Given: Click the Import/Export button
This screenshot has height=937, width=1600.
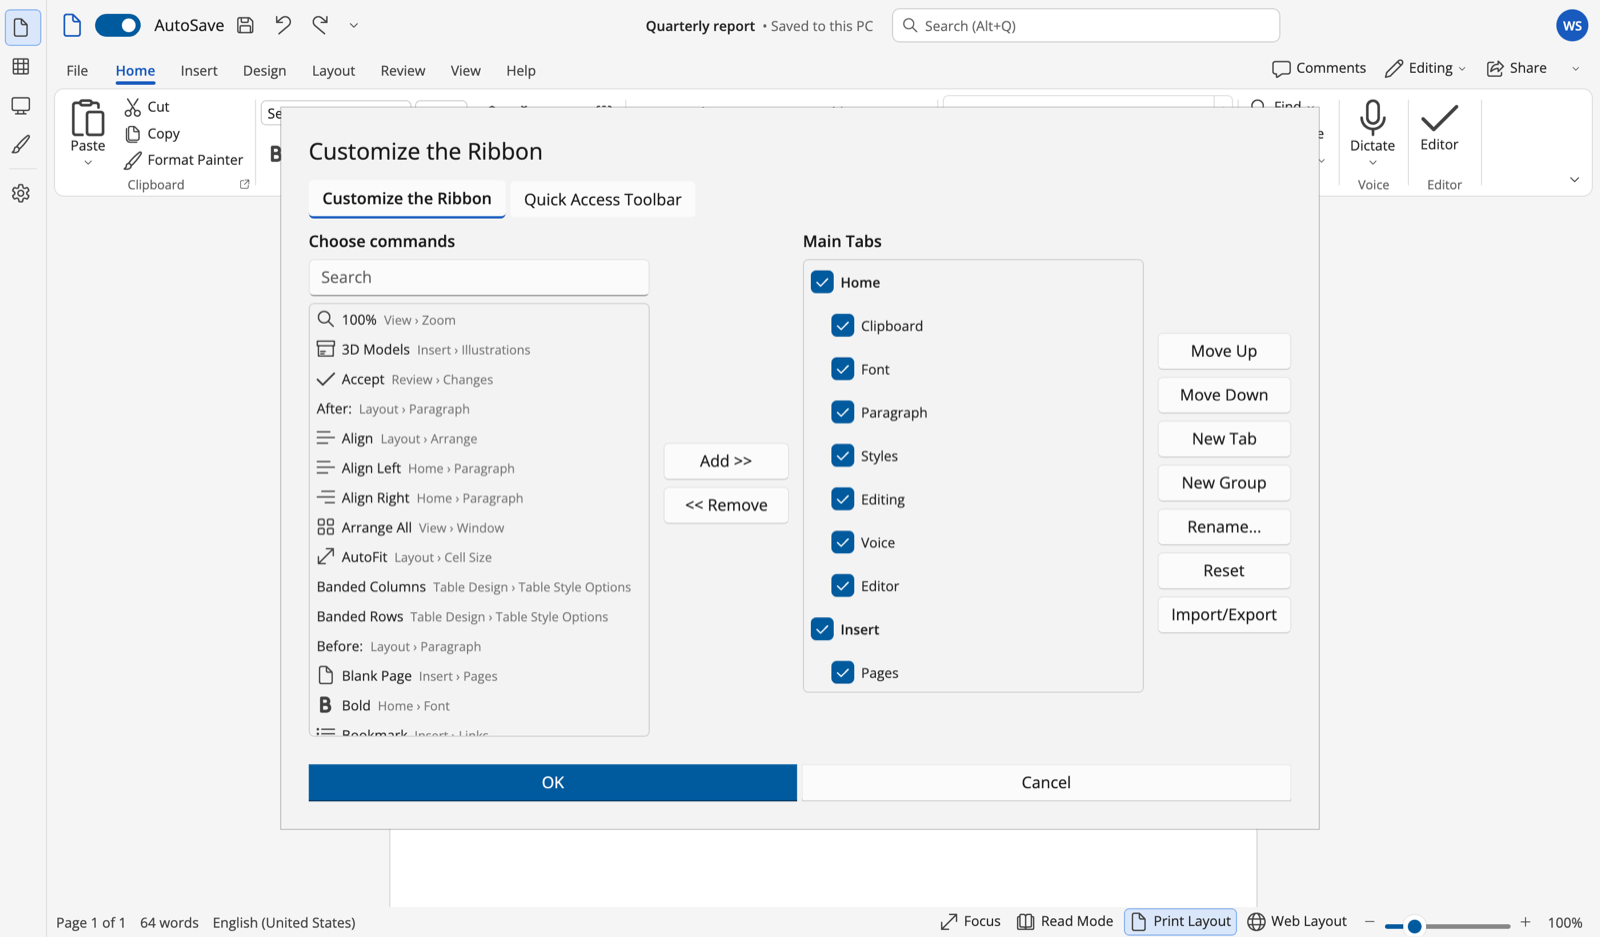Looking at the screenshot, I should [1224, 615].
